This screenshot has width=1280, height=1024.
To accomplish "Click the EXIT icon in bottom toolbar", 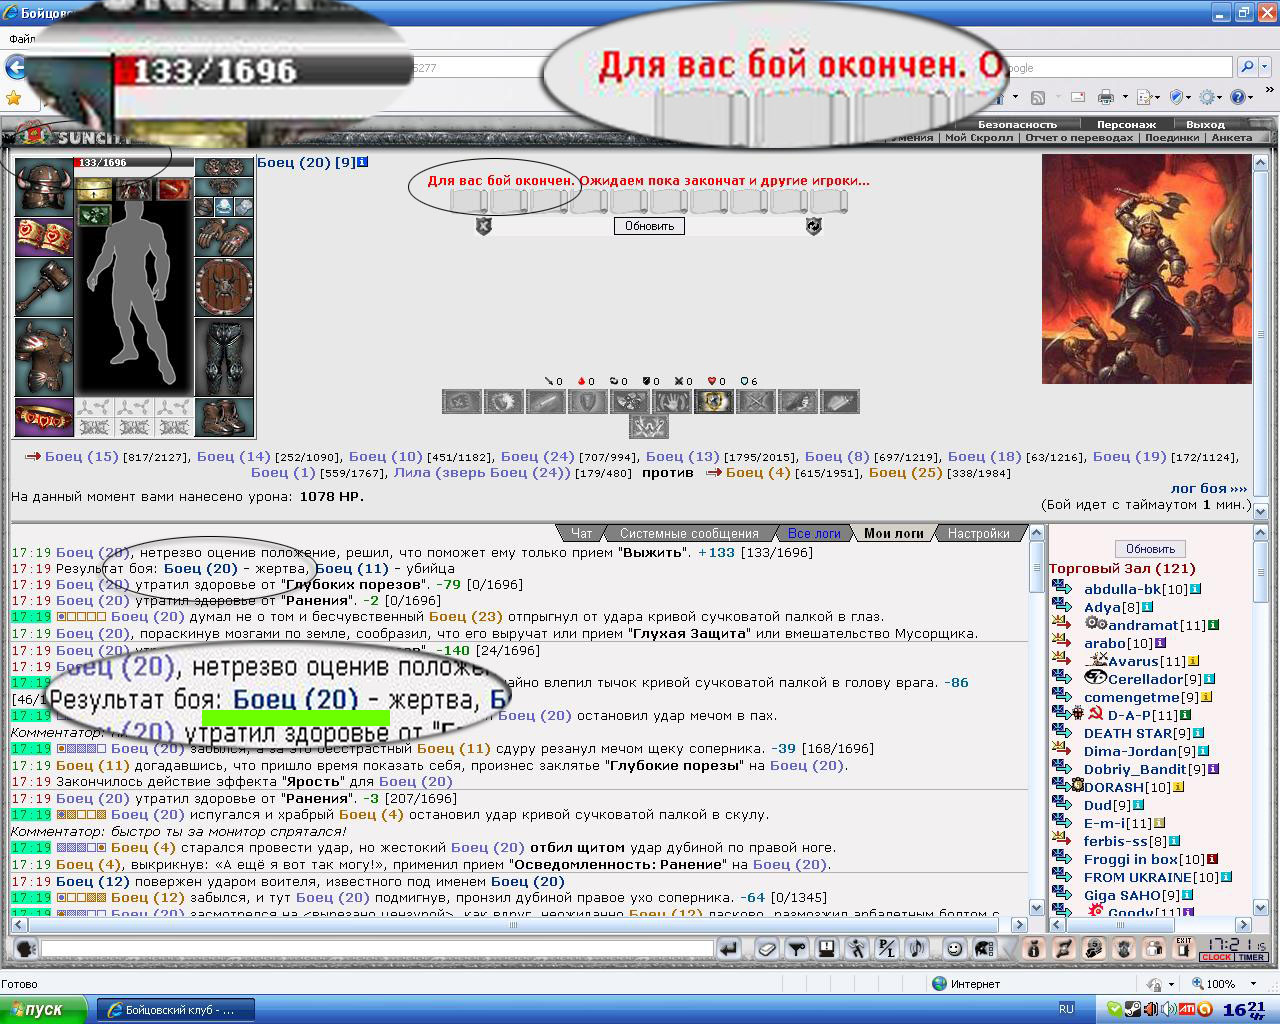I will (1184, 949).
